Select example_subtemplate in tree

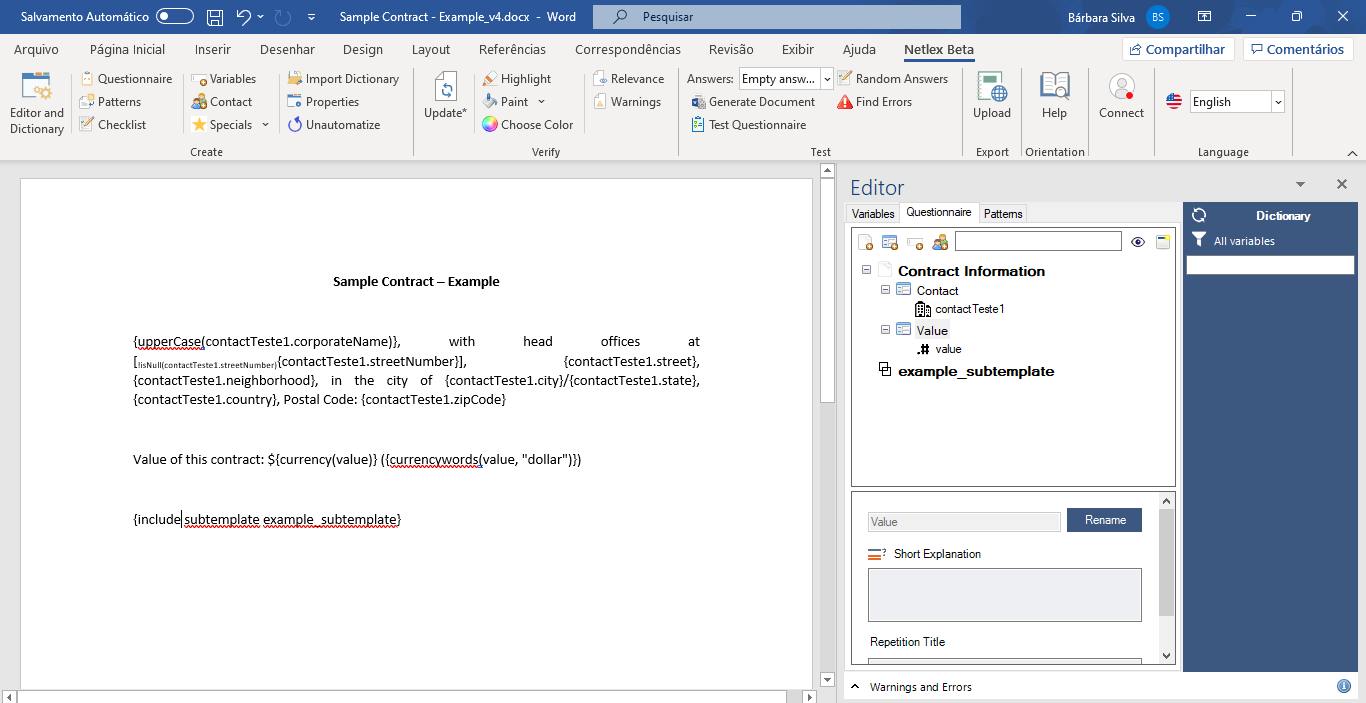coord(976,371)
